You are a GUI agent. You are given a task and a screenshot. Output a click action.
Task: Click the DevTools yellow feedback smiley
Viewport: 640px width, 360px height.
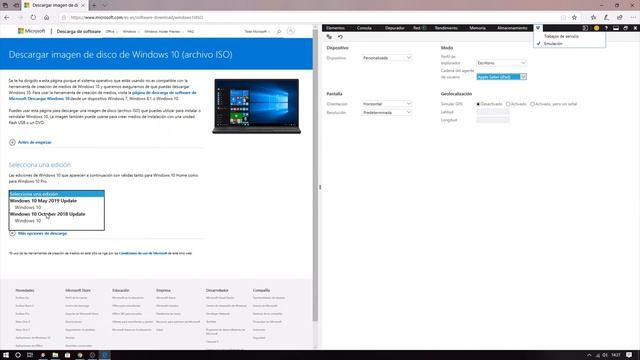(596, 28)
